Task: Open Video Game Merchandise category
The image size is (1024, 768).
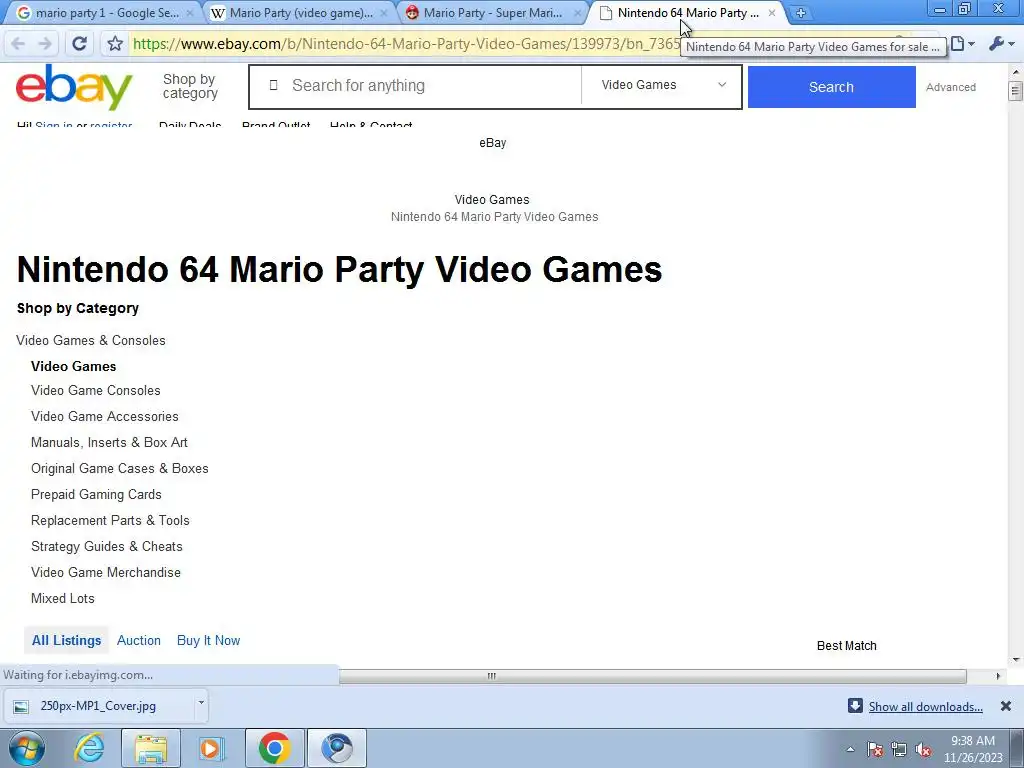Action: point(106,572)
